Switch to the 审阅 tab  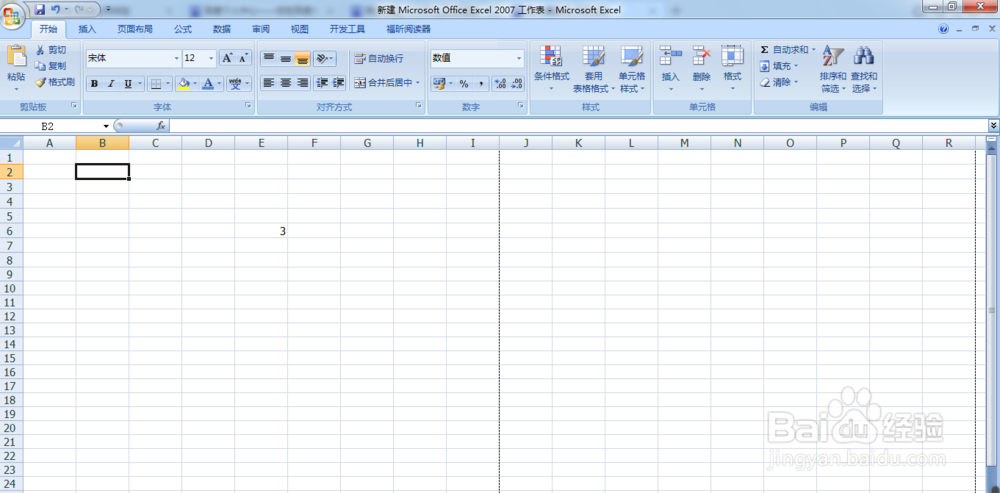click(x=261, y=29)
